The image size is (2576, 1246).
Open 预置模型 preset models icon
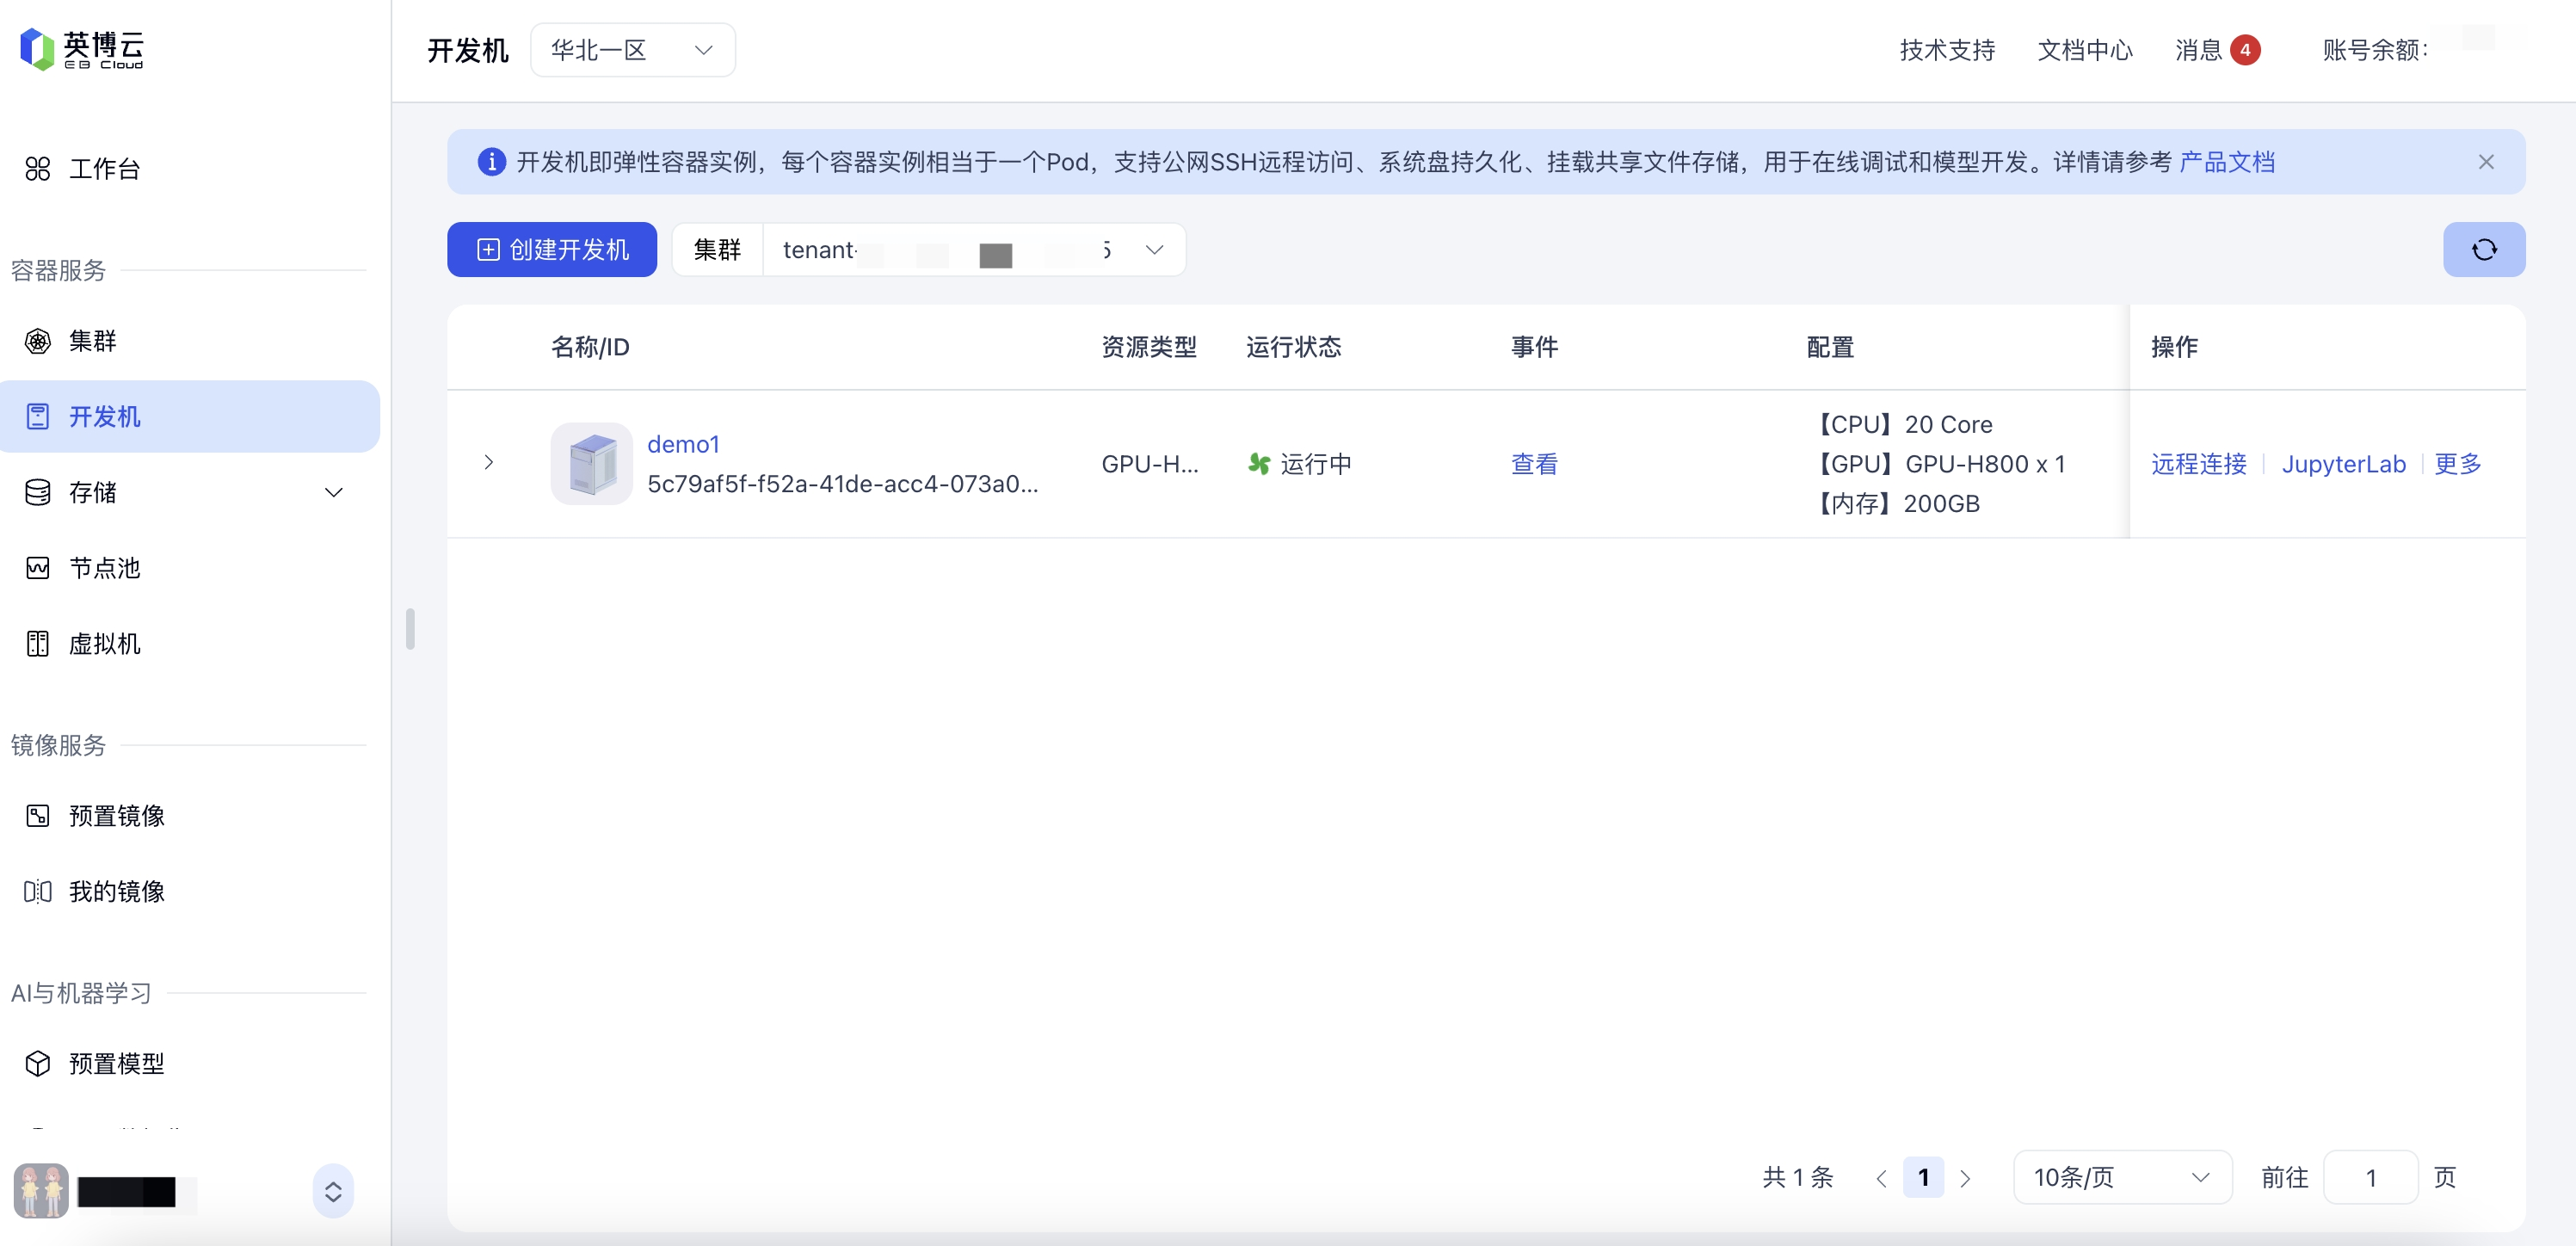pyautogui.click(x=38, y=1063)
